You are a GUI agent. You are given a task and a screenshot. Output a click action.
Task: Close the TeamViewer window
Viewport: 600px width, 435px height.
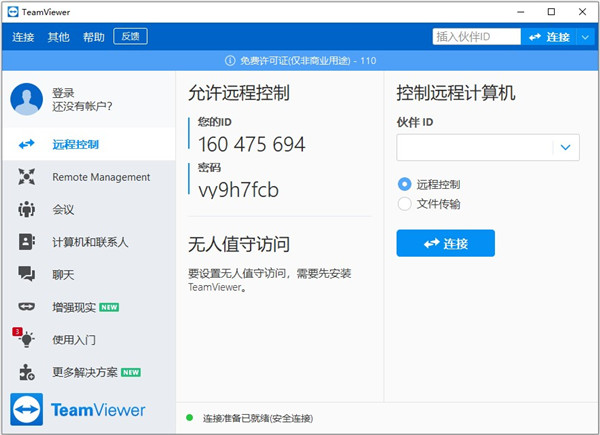pos(582,12)
